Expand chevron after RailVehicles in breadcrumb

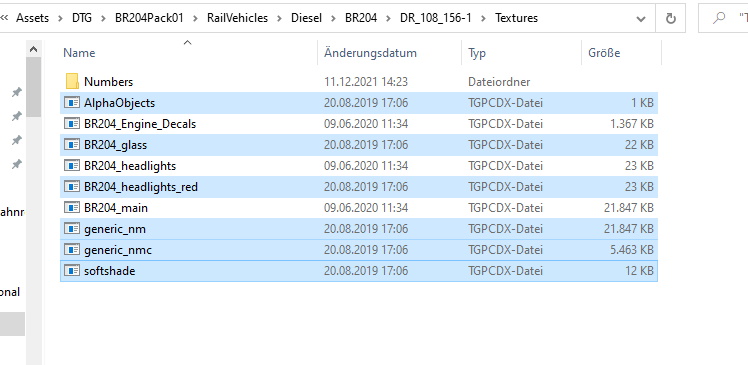pos(279,18)
